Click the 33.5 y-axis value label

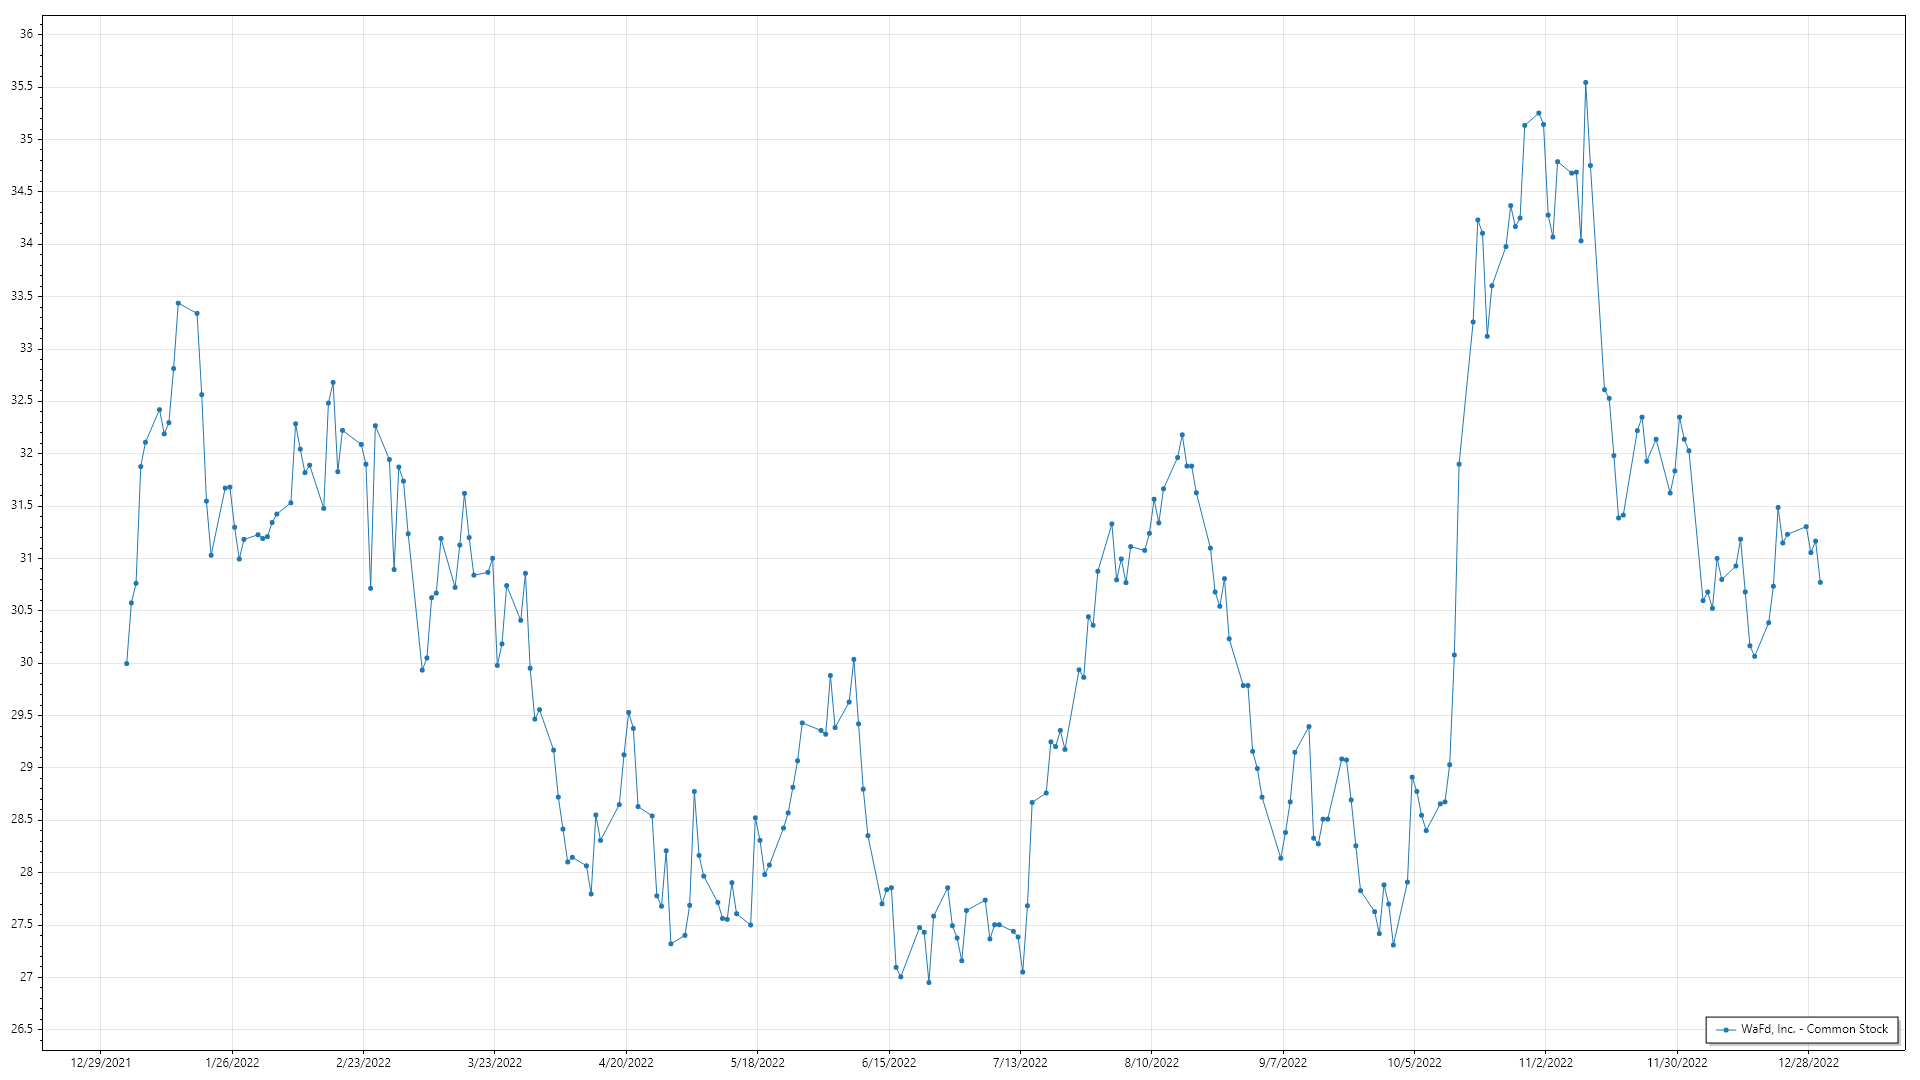coord(22,296)
